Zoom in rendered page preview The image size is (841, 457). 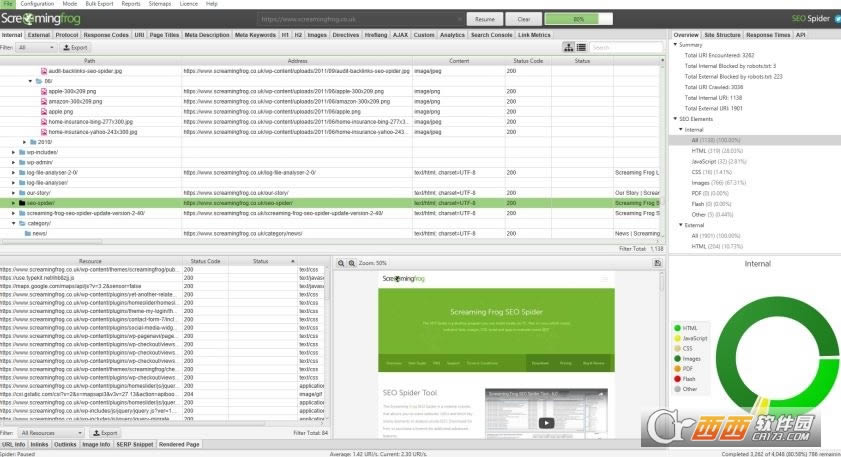click(352, 263)
